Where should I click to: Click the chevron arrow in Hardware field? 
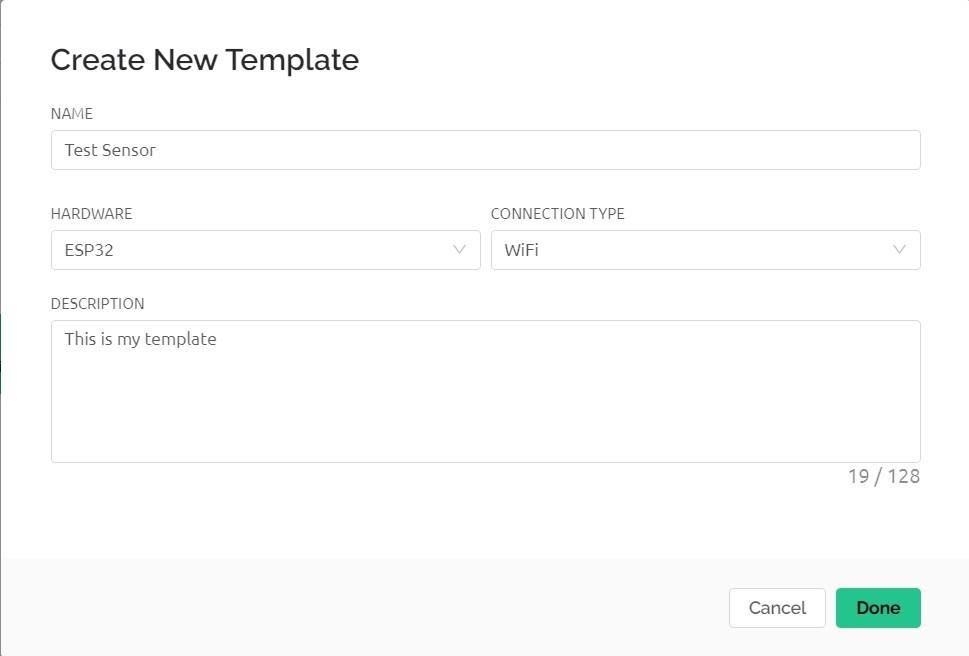coord(460,250)
